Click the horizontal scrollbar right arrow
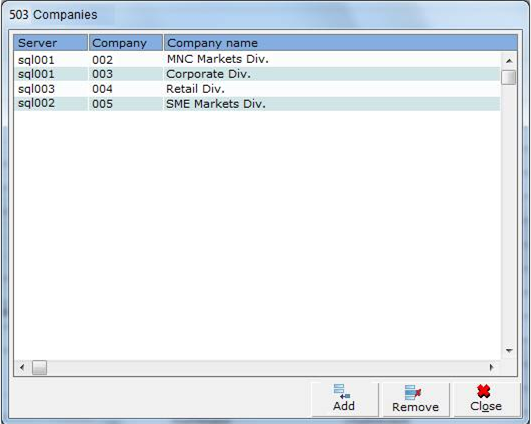Image resolution: width=531 pixels, height=424 pixels. [x=491, y=367]
